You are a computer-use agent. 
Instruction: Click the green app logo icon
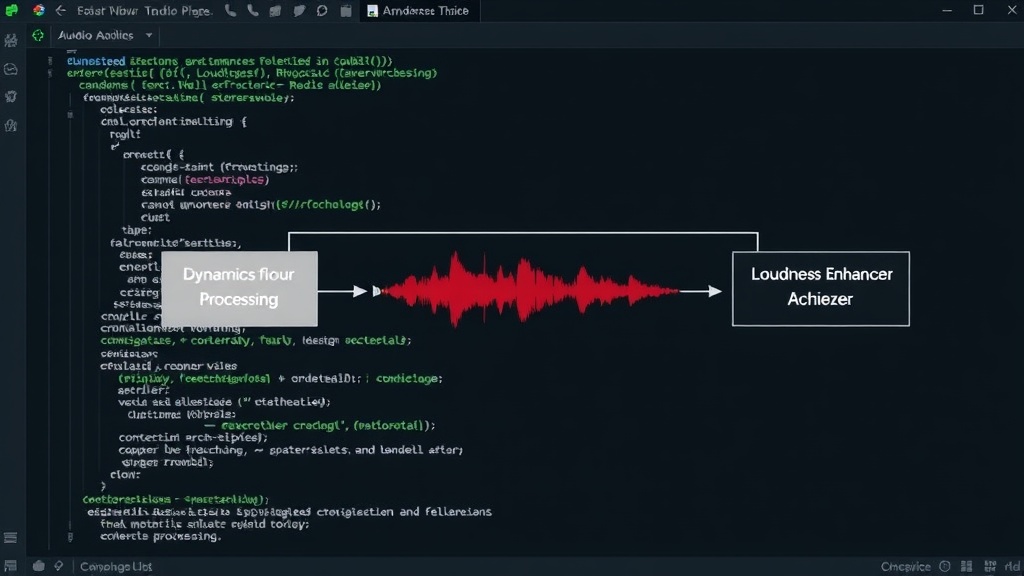click(11, 10)
